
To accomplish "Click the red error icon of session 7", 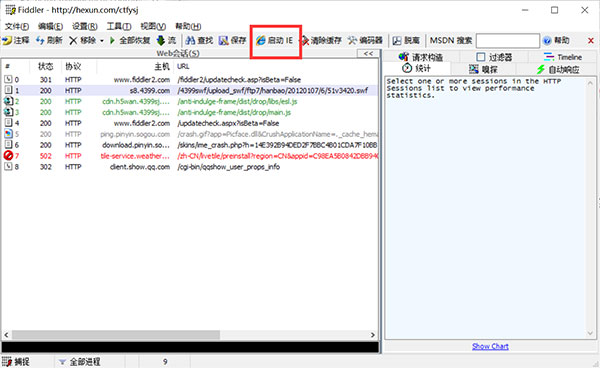I will 8,155.
